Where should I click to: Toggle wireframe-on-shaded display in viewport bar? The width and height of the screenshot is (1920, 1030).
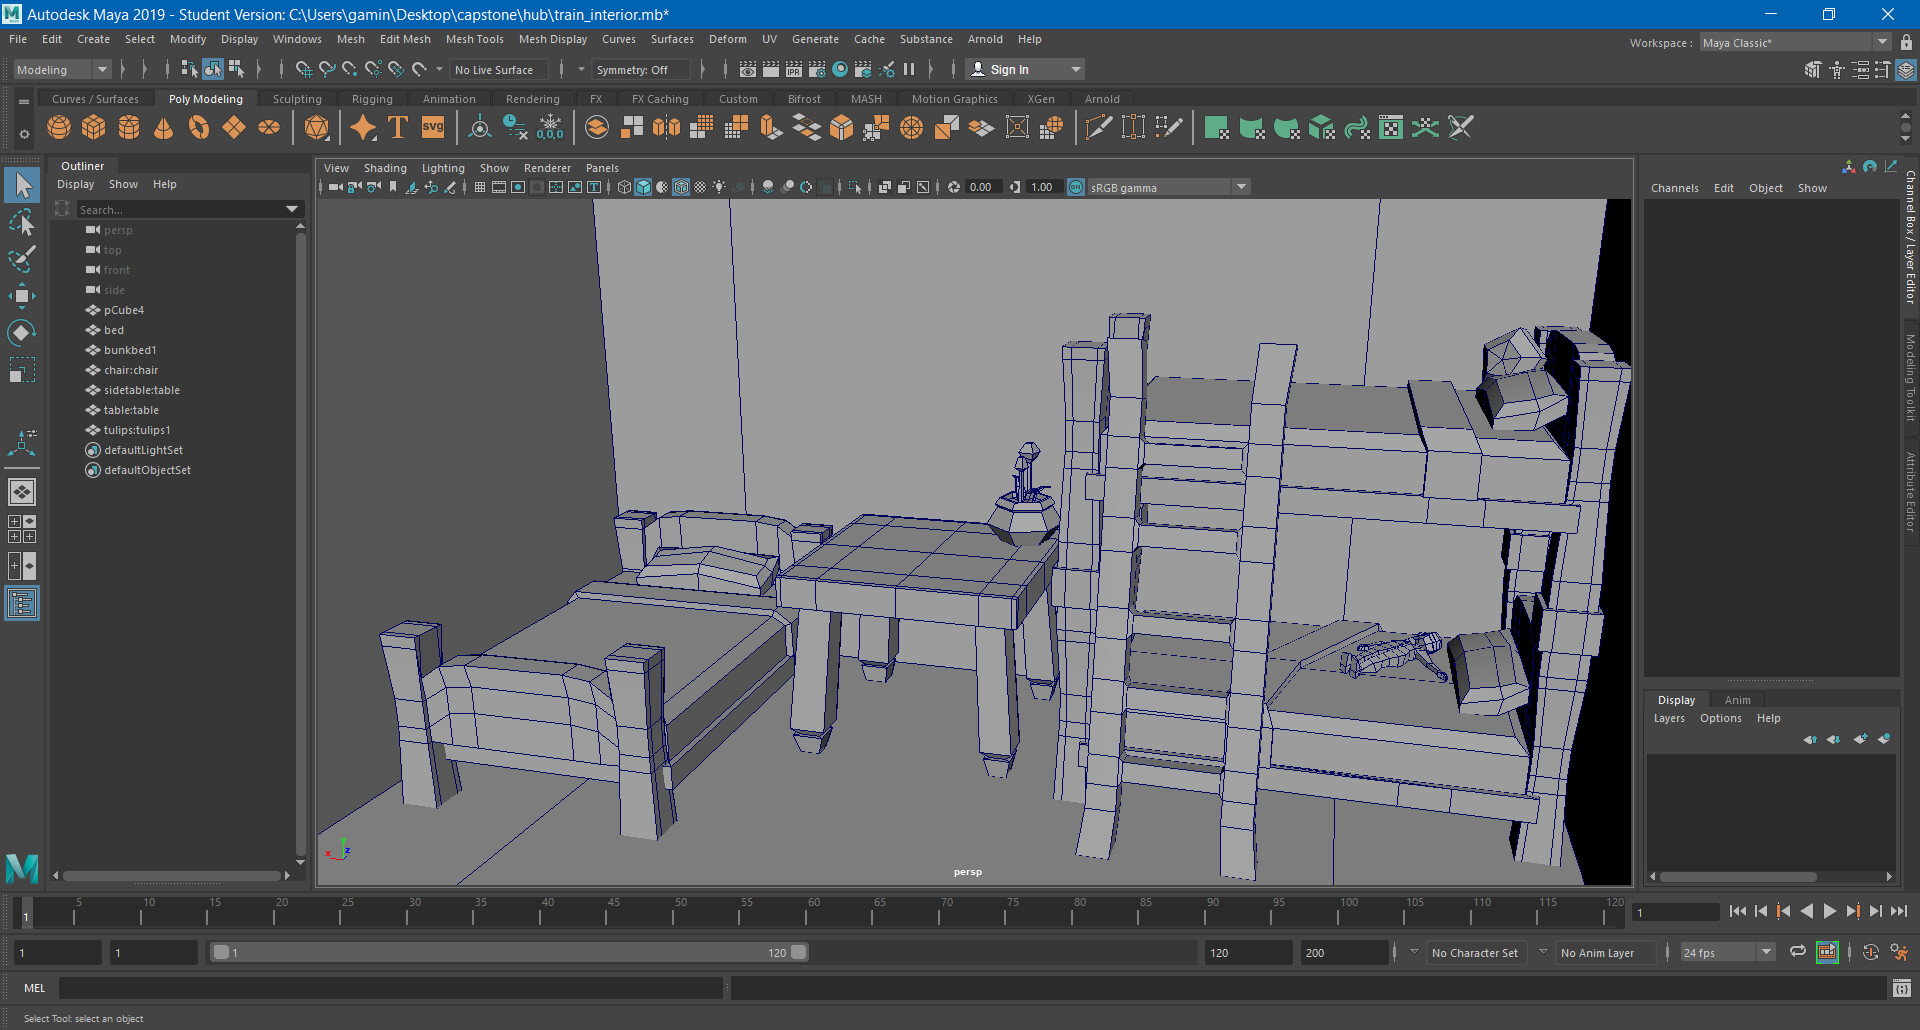pos(681,187)
